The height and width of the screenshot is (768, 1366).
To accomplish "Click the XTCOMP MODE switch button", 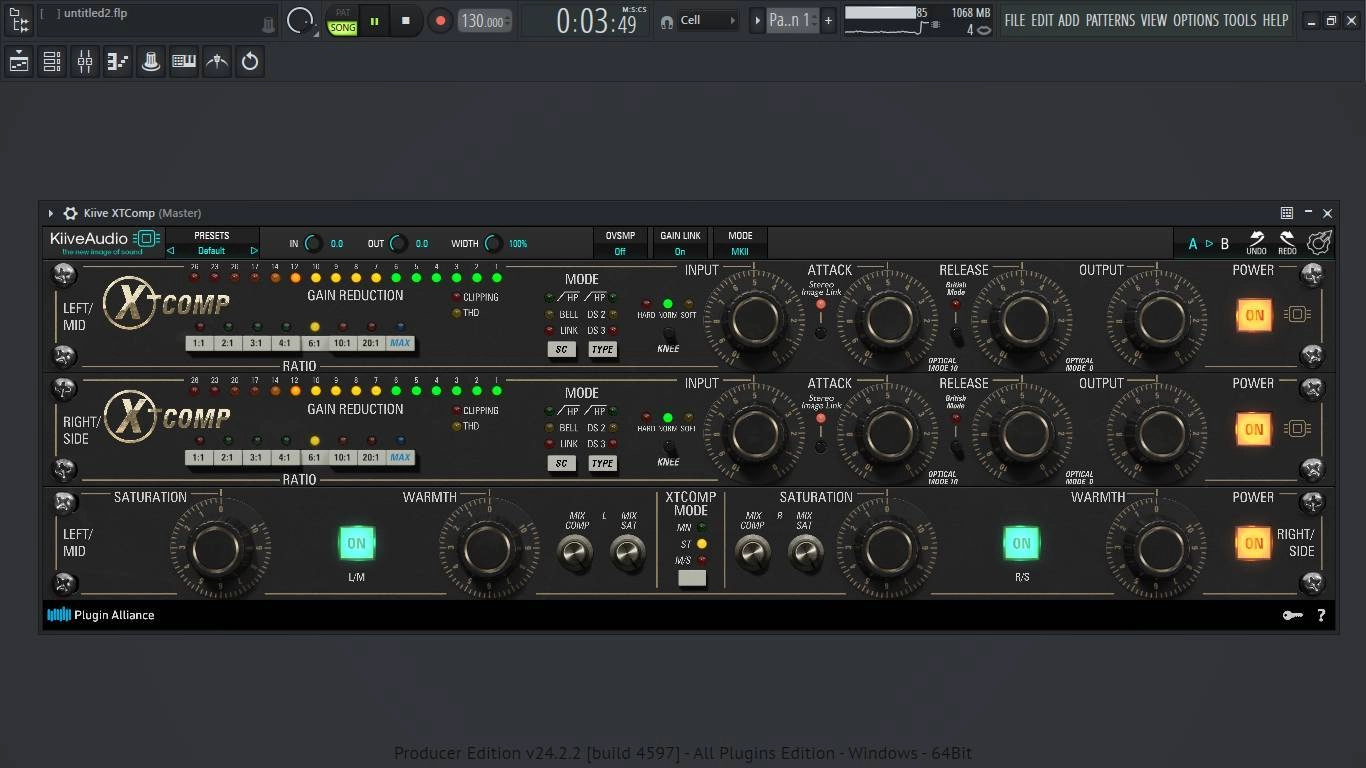I will point(692,578).
